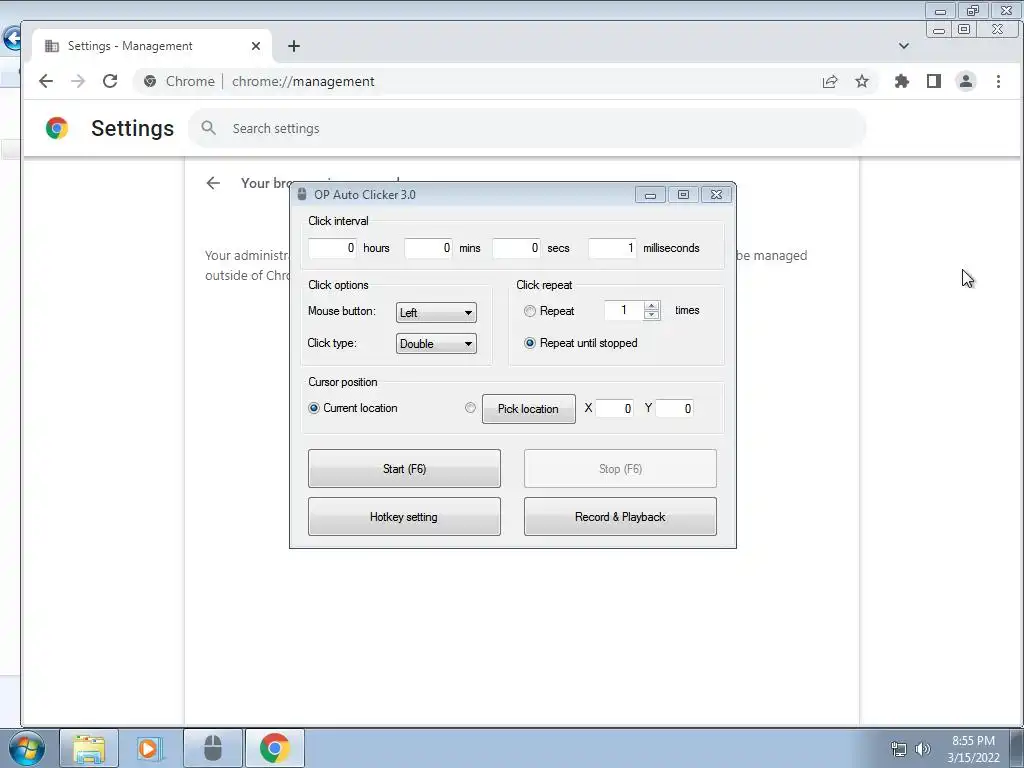
Task: Click the Pick location button
Action: tap(529, 409)
